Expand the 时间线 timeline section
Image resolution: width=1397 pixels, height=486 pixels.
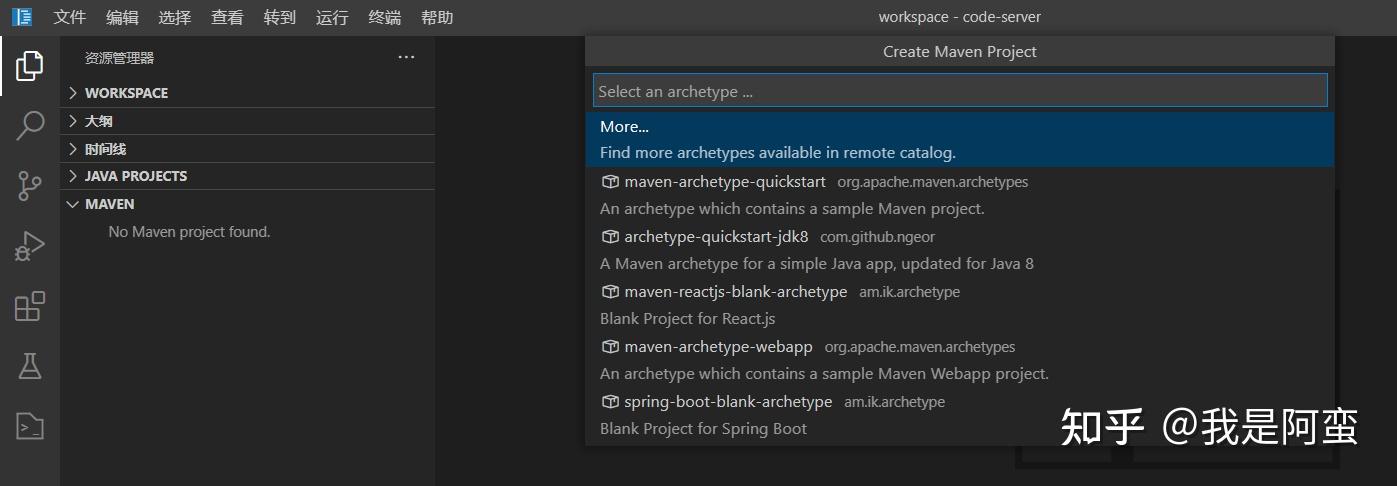point(248,149)
